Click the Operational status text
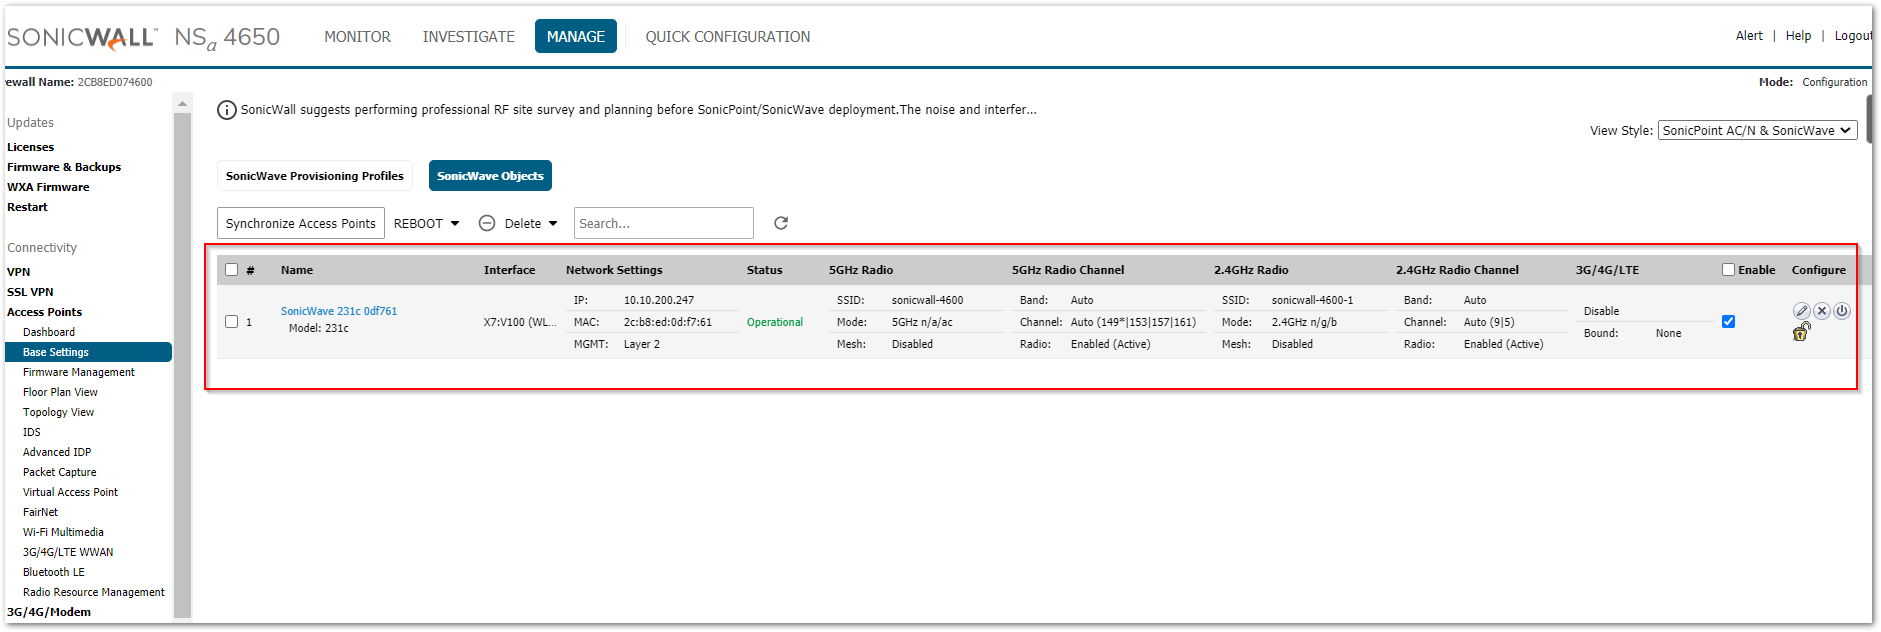Image resolution: width=1881 pixels, height=632 pixels. click(x=775, y=322)
